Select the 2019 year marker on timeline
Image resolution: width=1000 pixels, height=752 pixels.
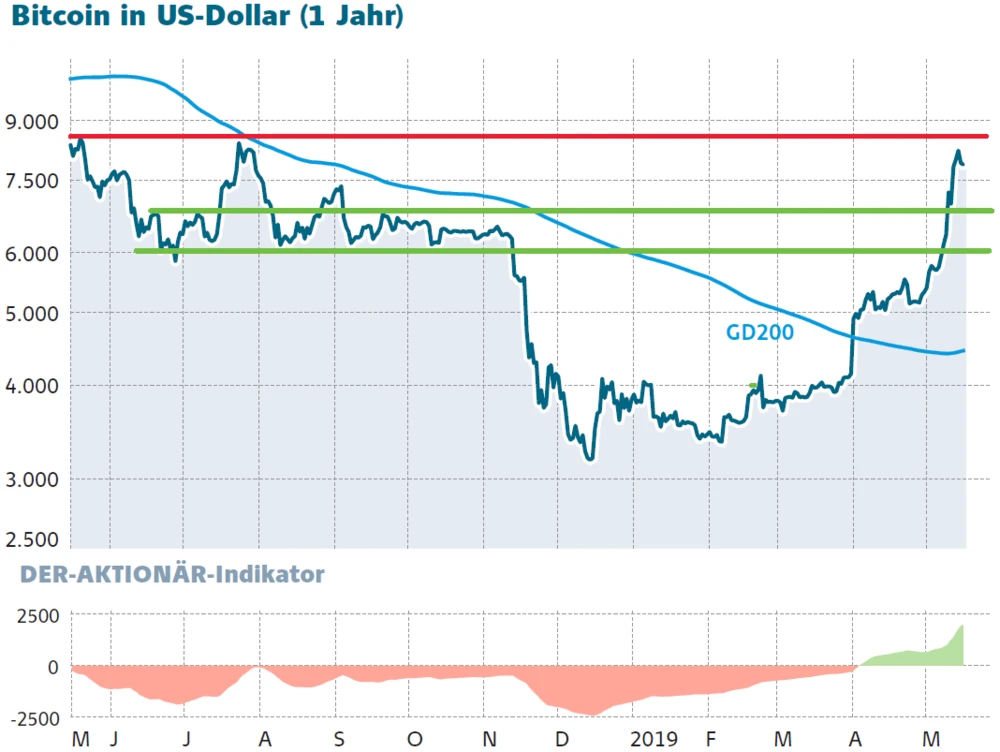656,739
